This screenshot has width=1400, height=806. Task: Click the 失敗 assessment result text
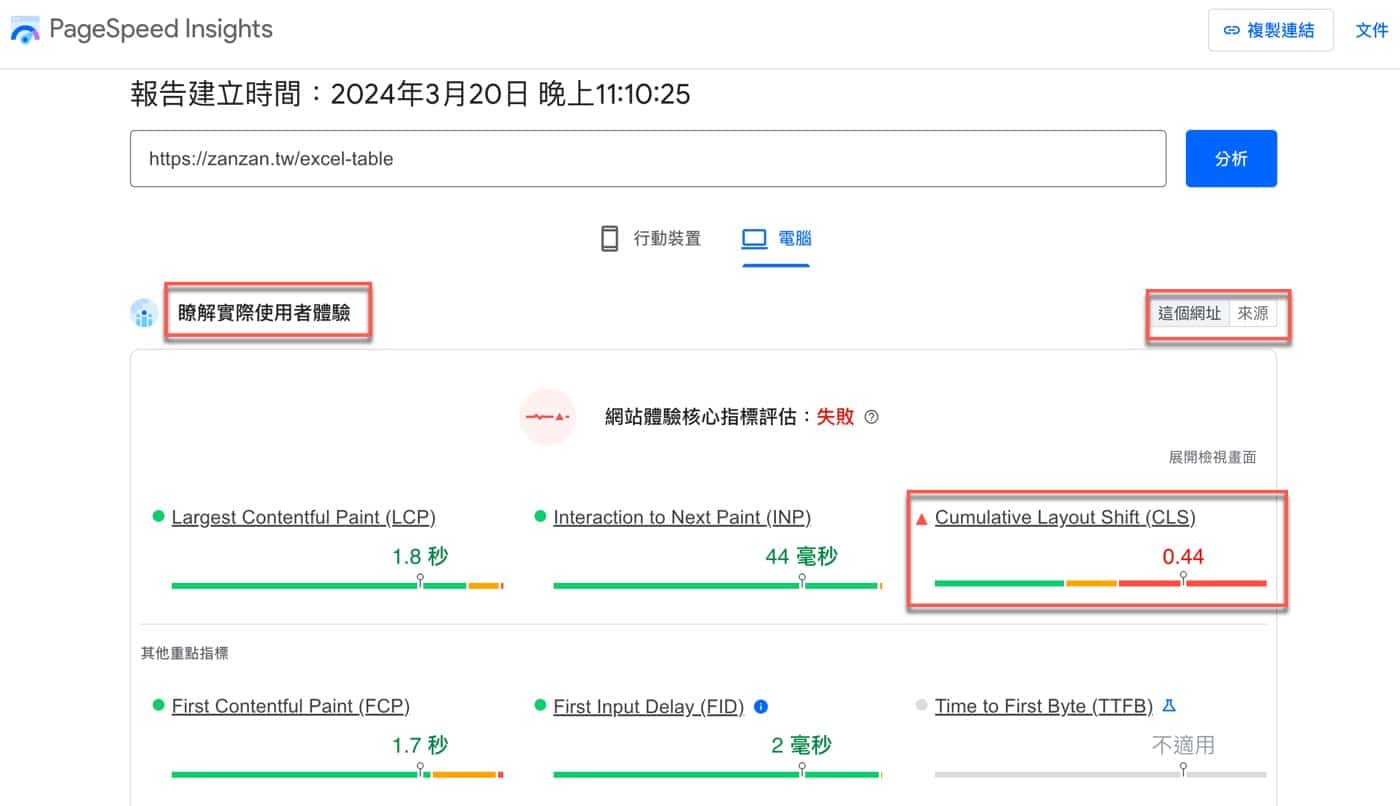click(835, 417)
